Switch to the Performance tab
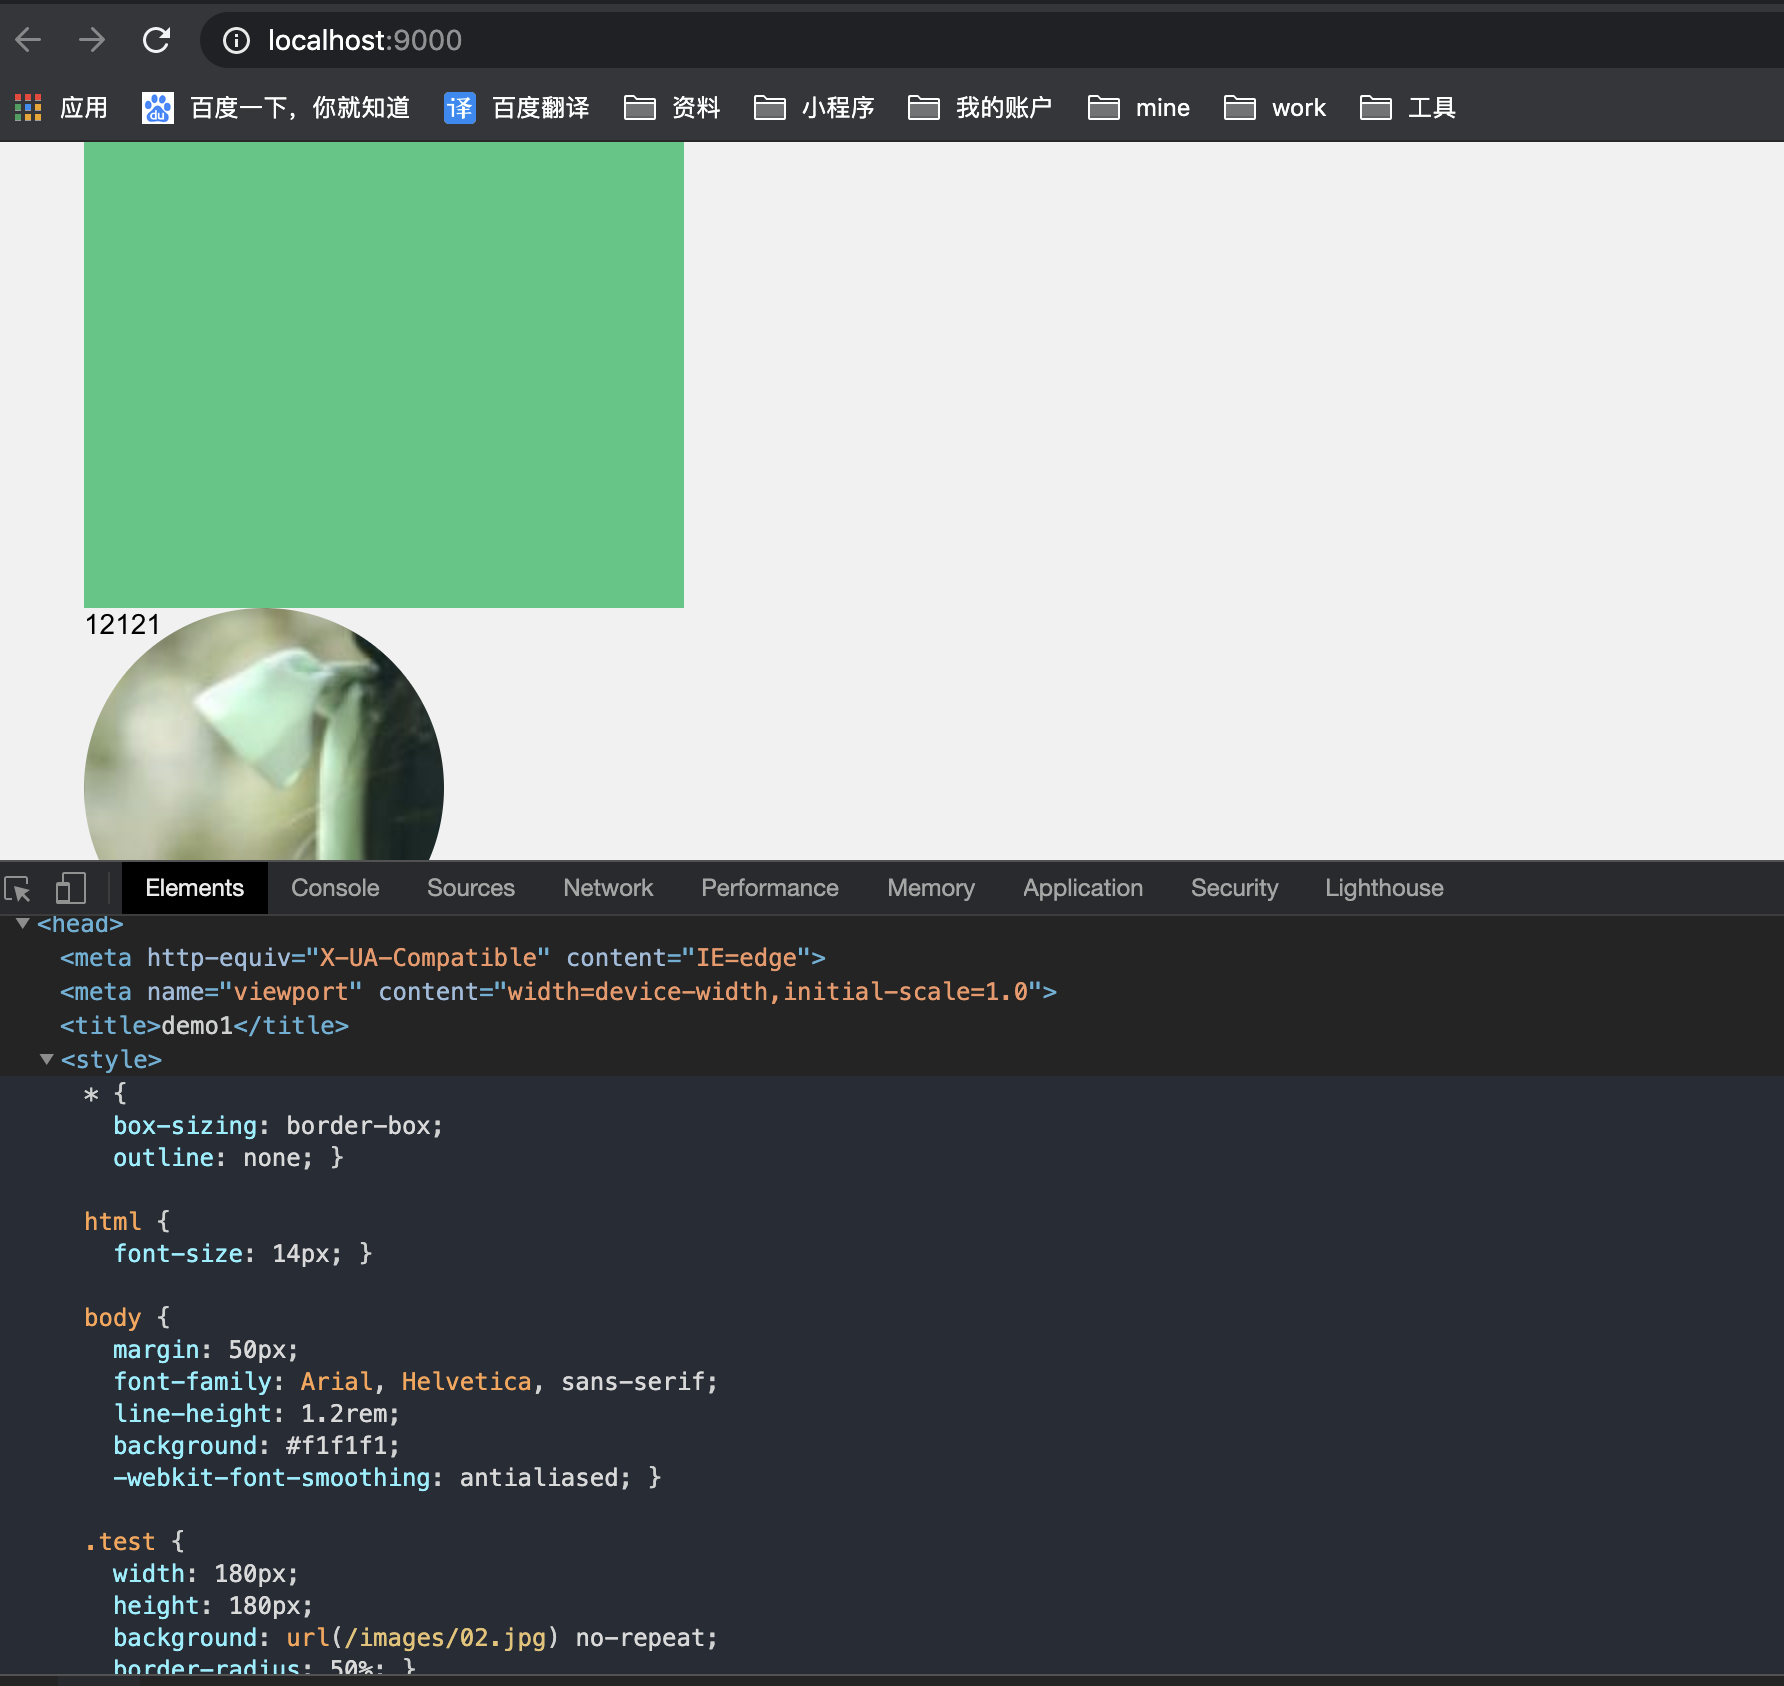 point(770,888)
